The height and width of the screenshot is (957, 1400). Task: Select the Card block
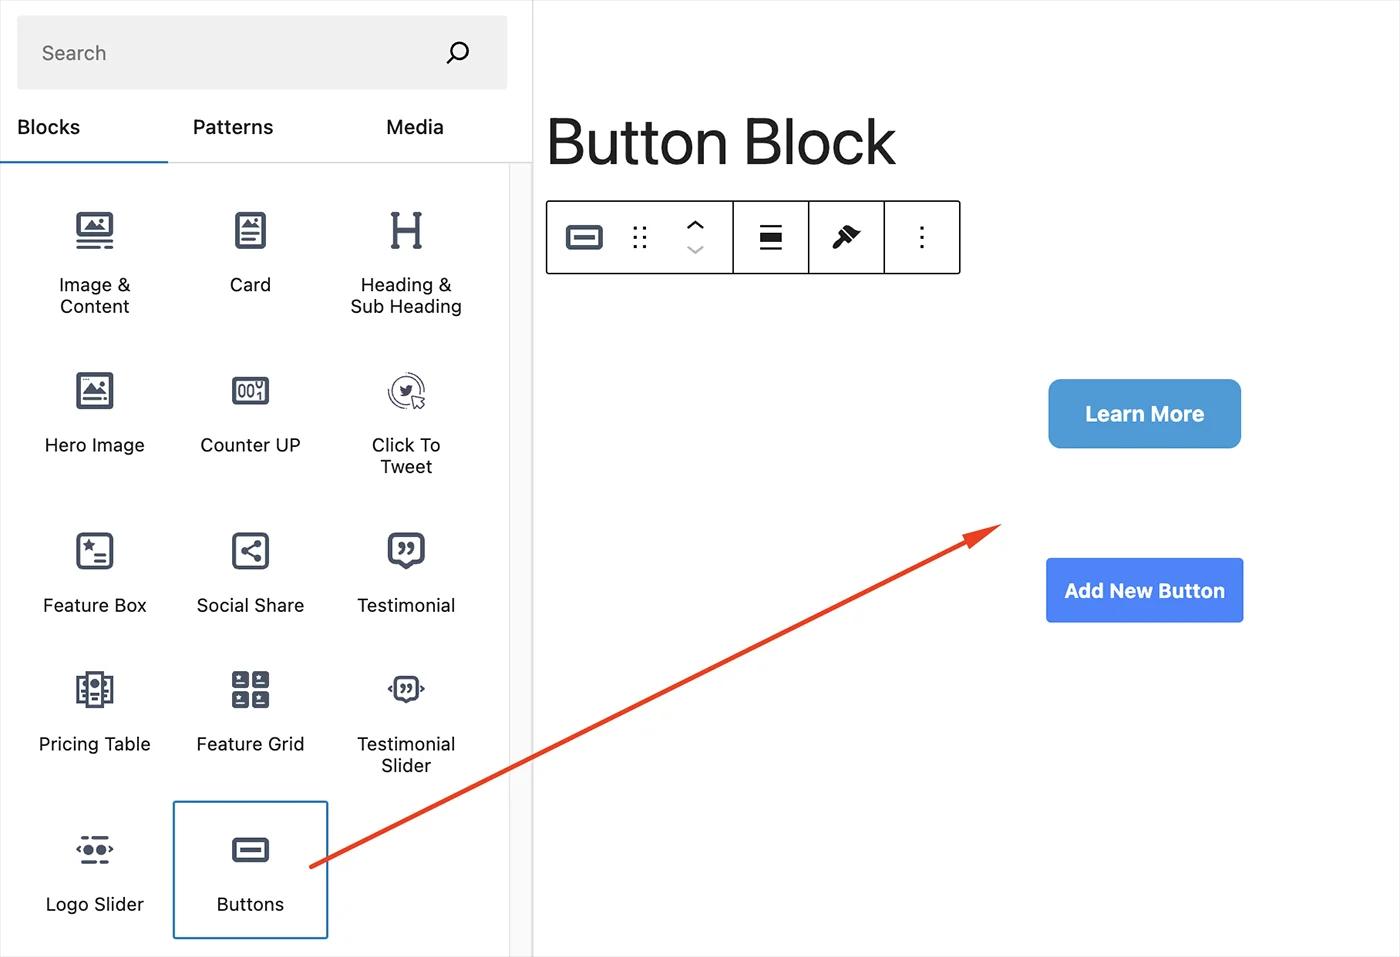pos(250,250)
